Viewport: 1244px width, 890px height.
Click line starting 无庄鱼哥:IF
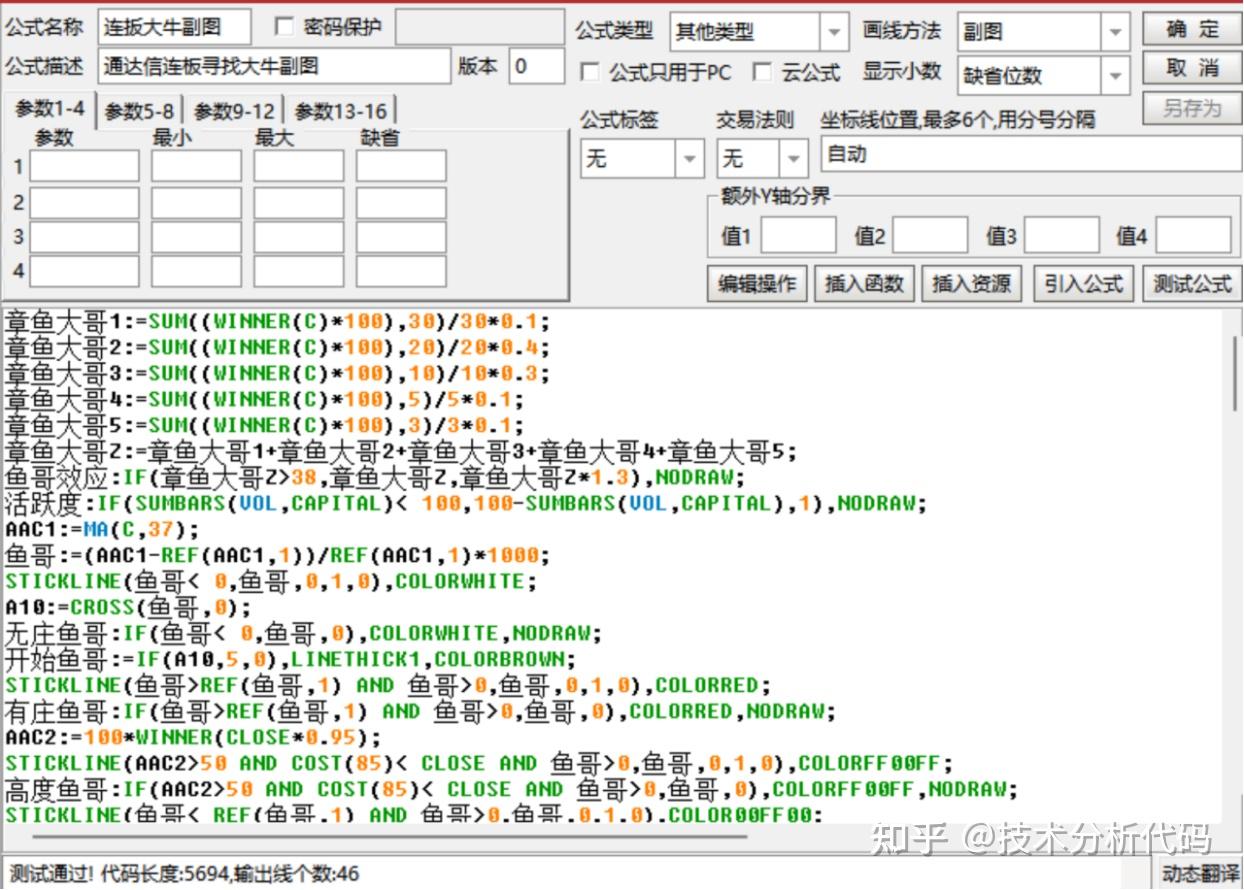click(x=304, y=633)
